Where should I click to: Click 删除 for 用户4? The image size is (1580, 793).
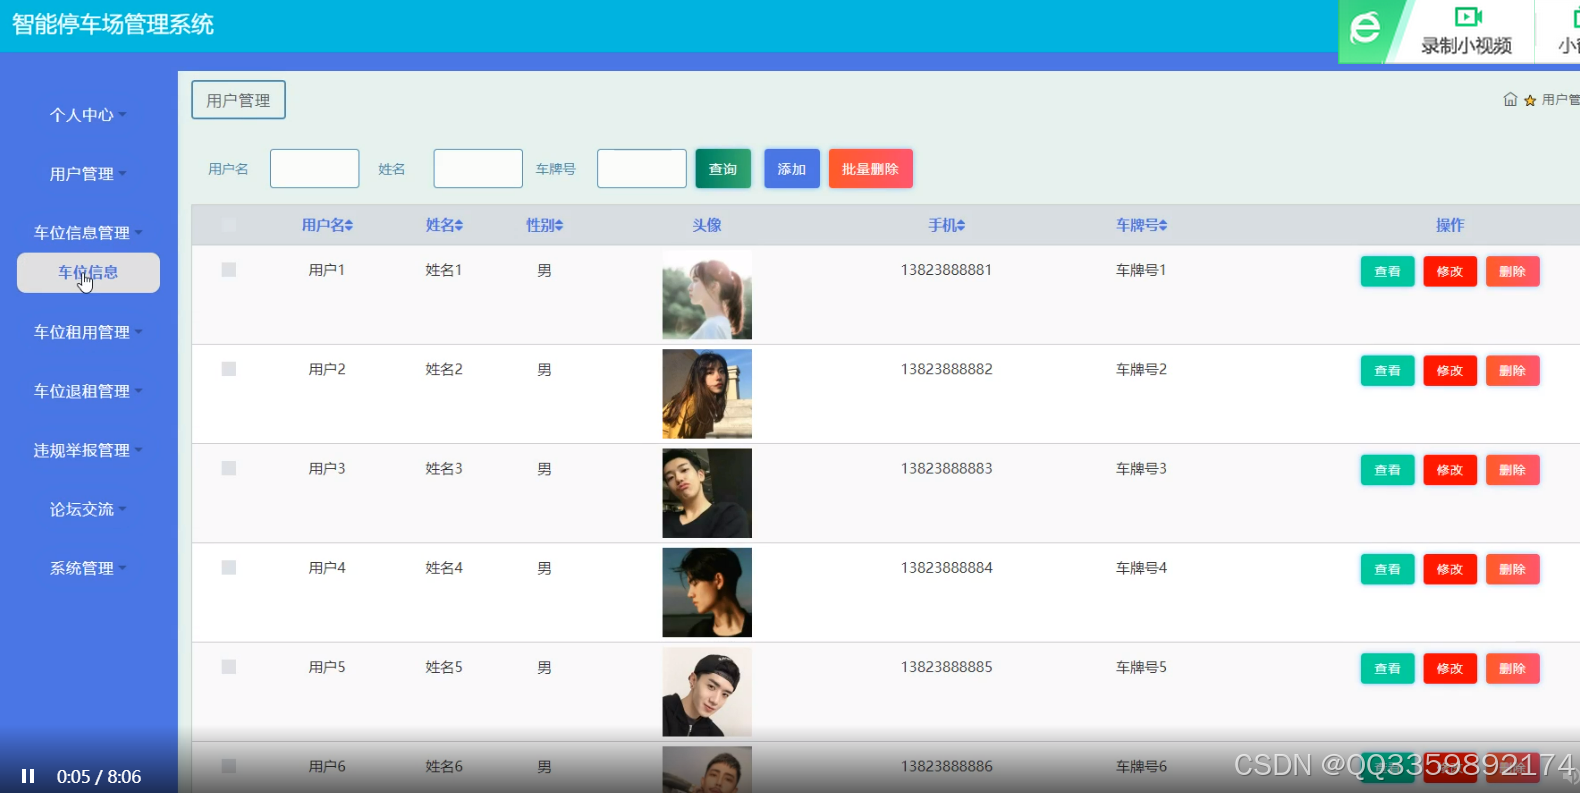(1512, 569)
